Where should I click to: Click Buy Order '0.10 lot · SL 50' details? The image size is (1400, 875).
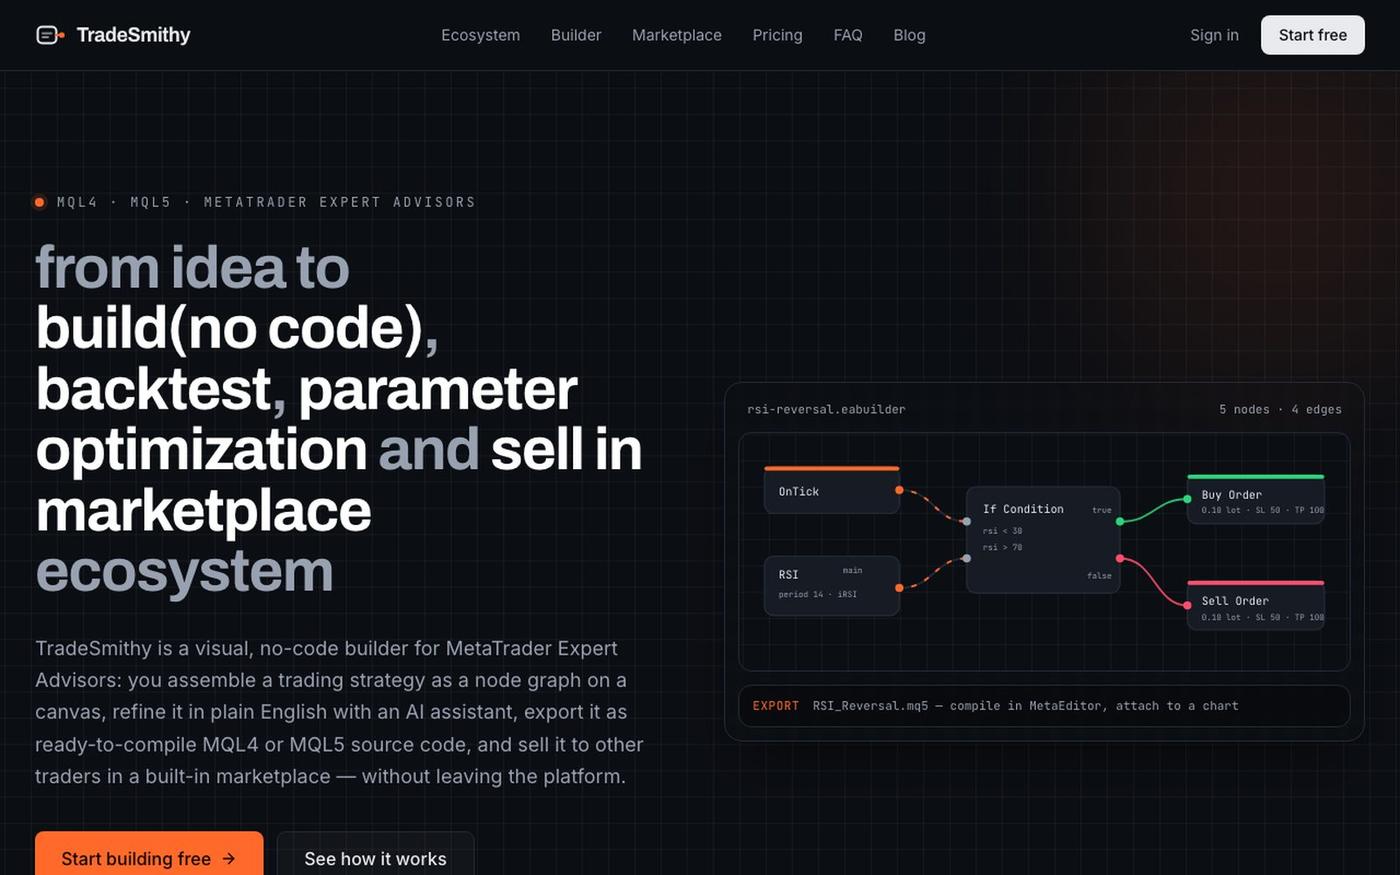[x=1262, y=510]
